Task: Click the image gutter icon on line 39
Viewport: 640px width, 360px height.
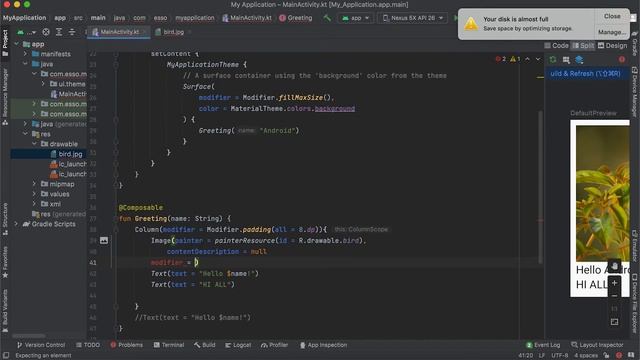Action: coord(104,240)
